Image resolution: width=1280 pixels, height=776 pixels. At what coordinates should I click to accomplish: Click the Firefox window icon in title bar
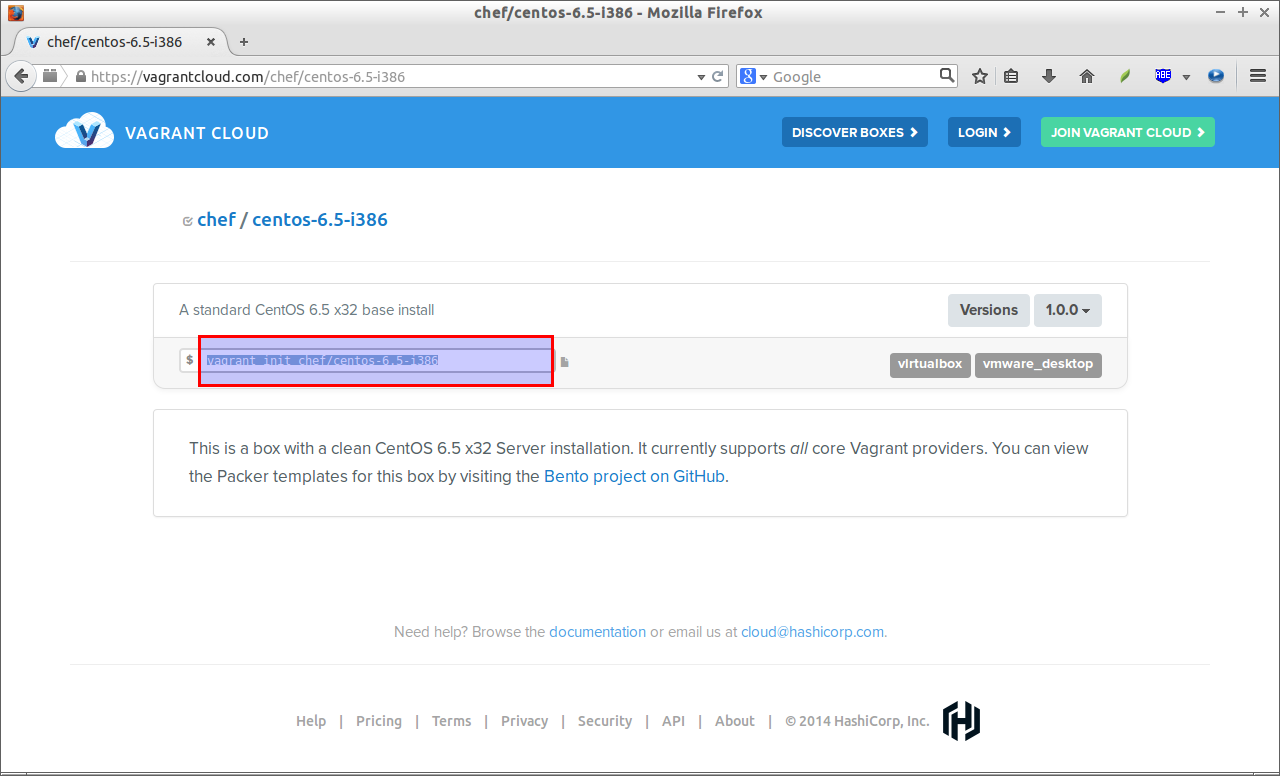click(16, 13)
